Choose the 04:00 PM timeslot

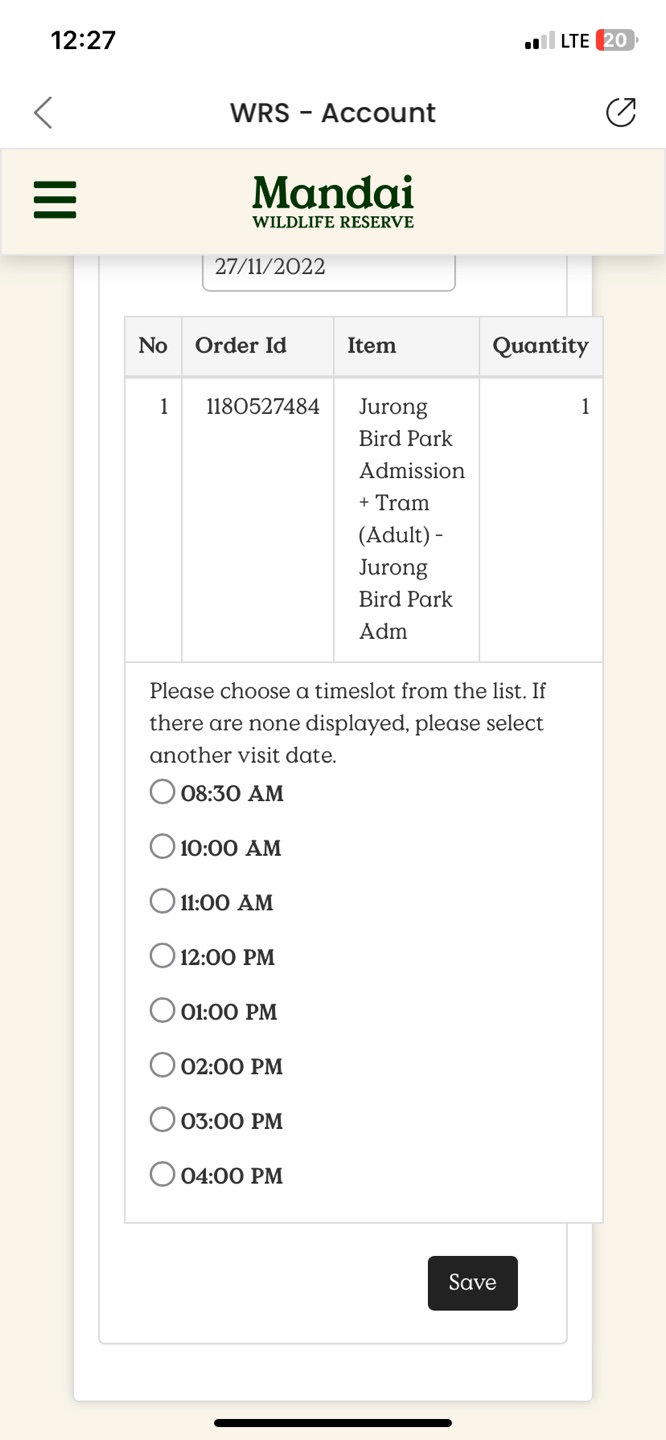click(162, 1175)
